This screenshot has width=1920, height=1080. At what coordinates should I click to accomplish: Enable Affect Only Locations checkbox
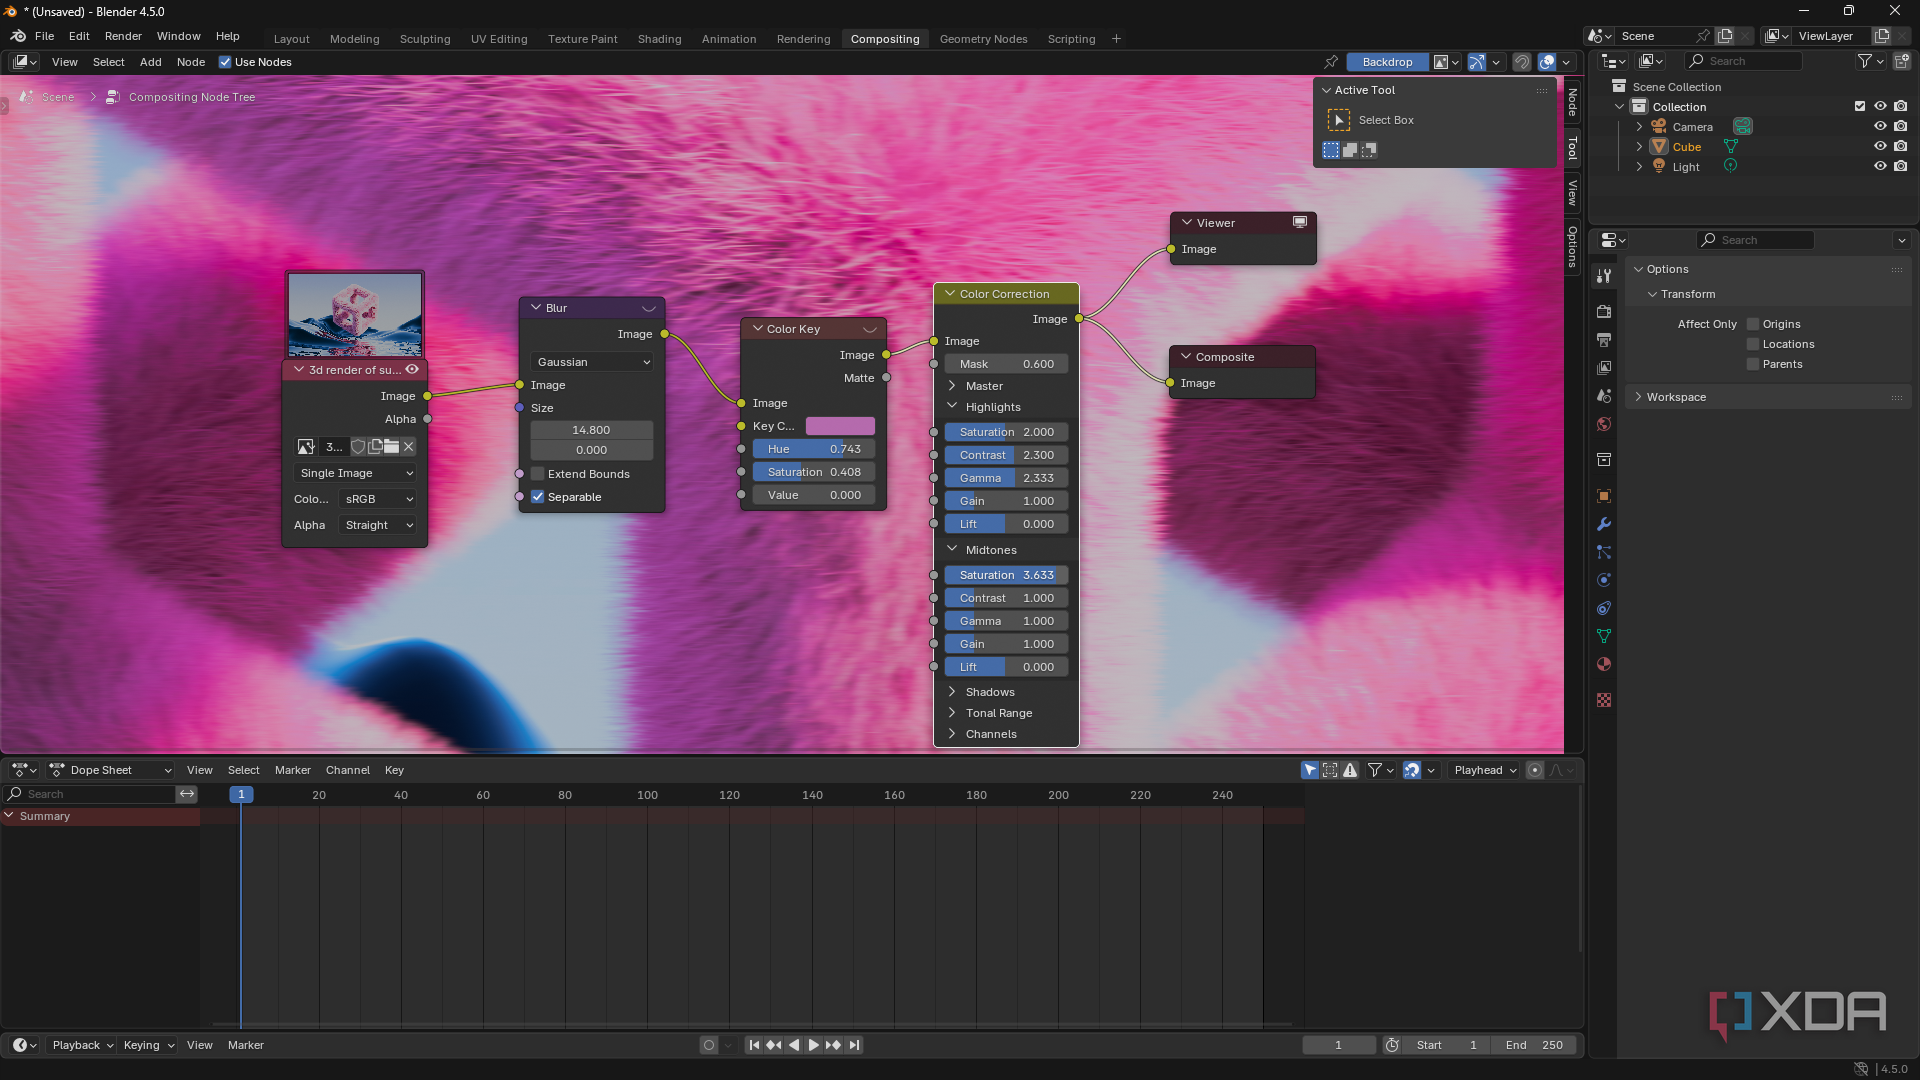pyautogui.click(x=1753, y=344)
